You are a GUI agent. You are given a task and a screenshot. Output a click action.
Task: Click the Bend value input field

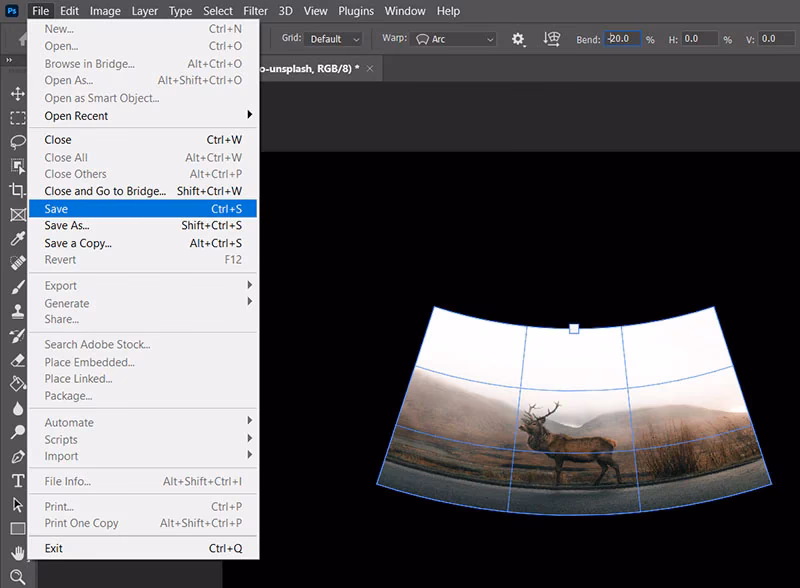(x=621, y=39)
